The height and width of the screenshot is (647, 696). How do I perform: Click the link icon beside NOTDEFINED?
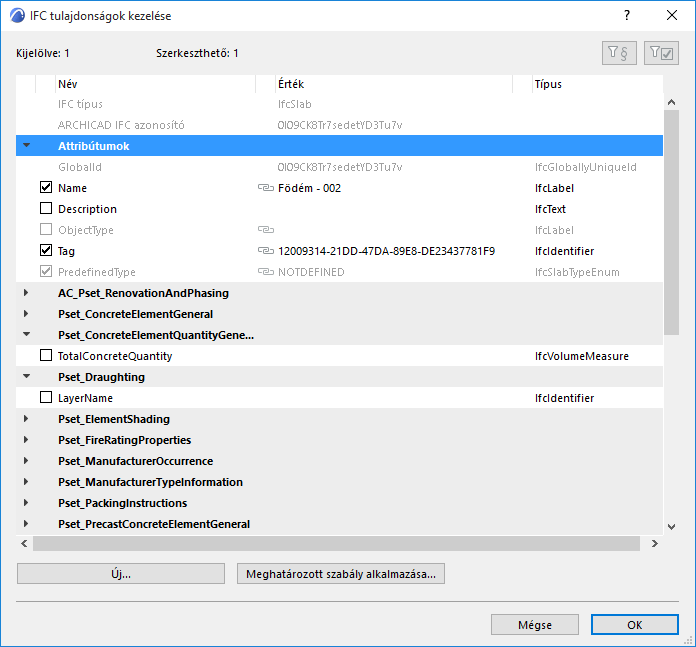click(265, 272)
